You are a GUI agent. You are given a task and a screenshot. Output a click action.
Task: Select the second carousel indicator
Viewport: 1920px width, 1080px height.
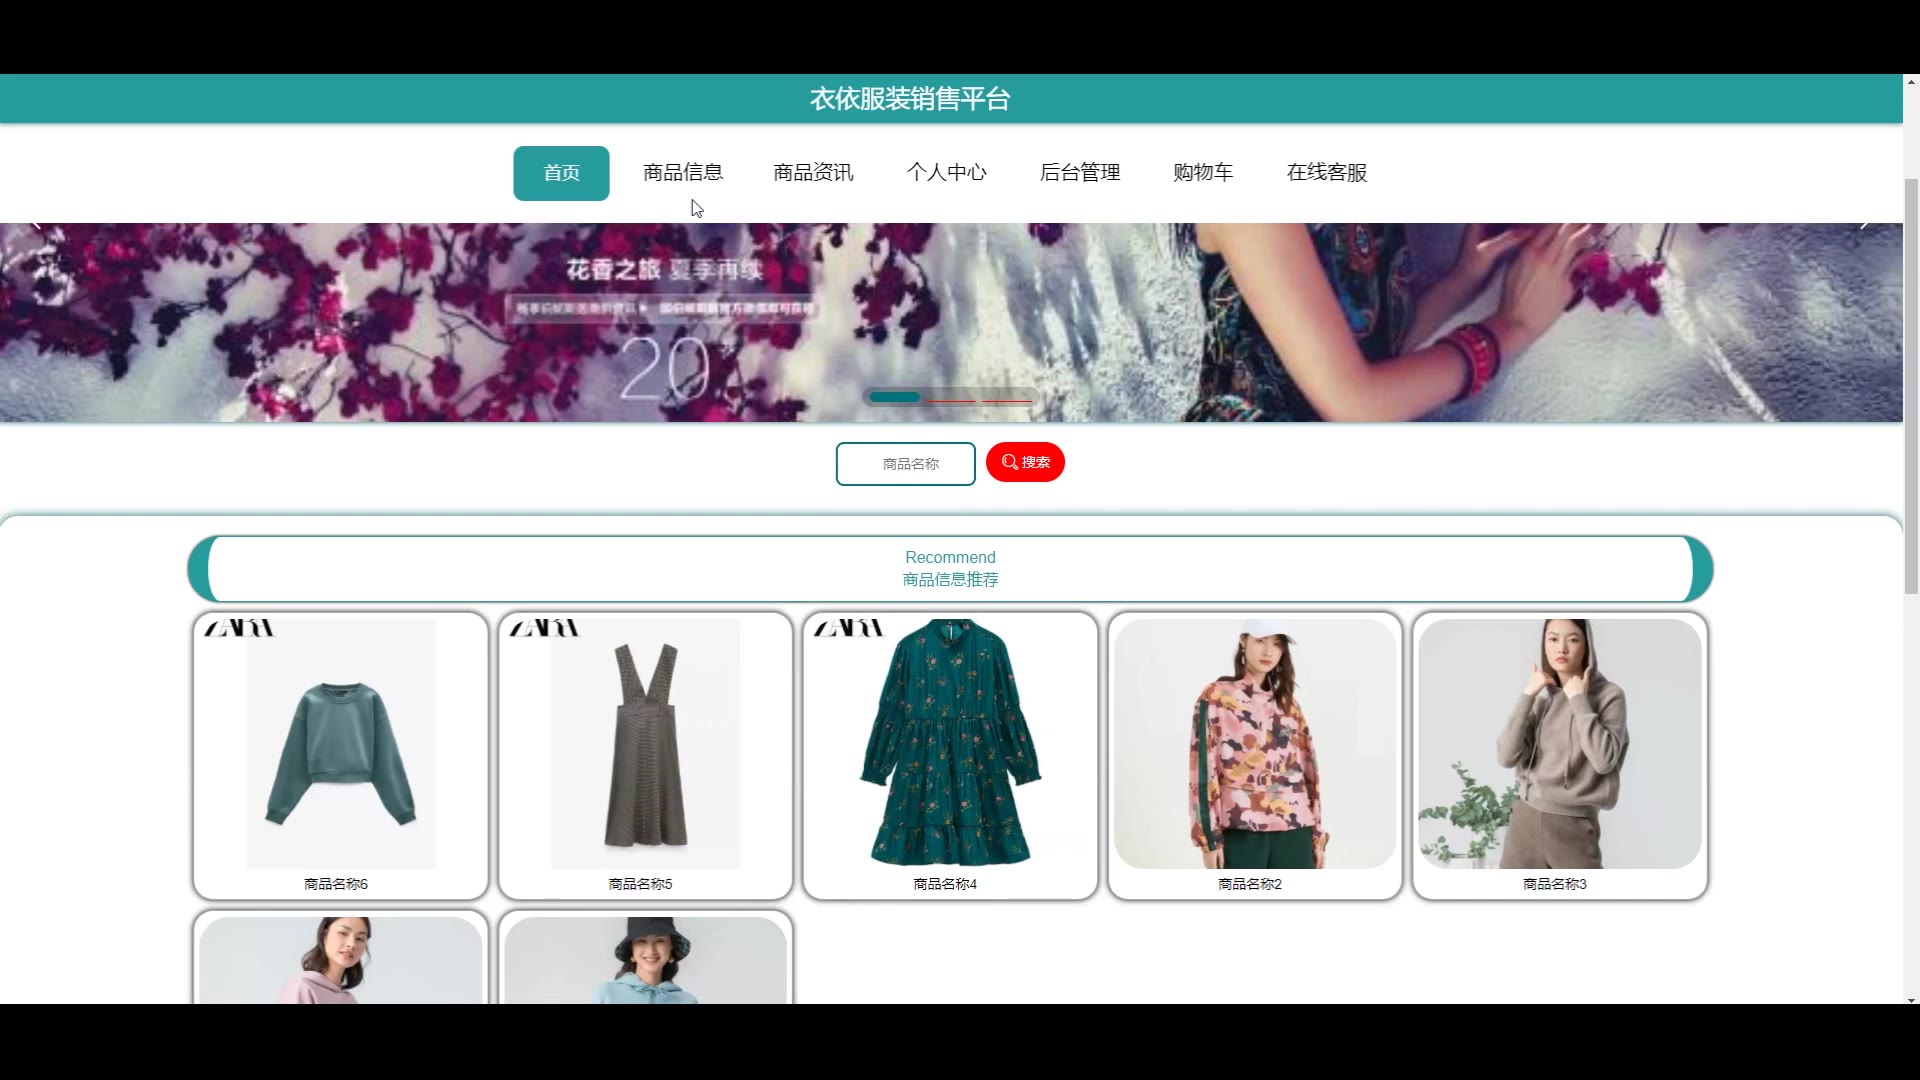(x=951, y=399)
